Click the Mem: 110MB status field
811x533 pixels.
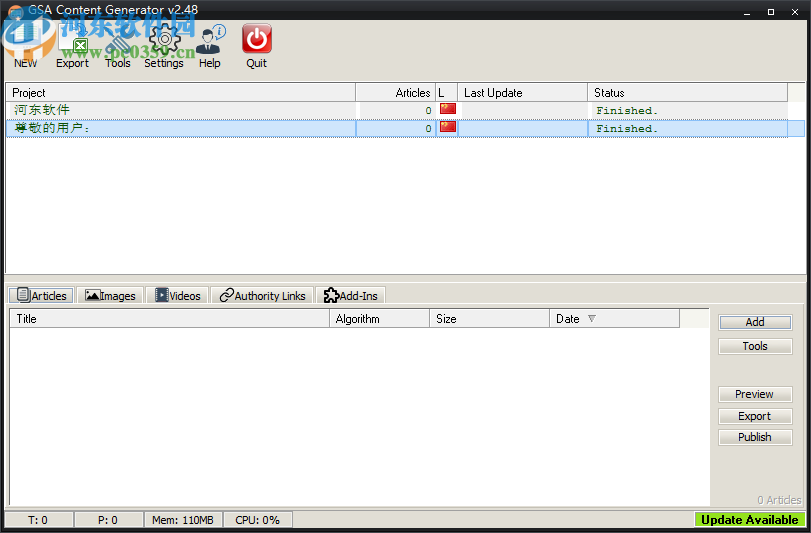tap(183, 520)
